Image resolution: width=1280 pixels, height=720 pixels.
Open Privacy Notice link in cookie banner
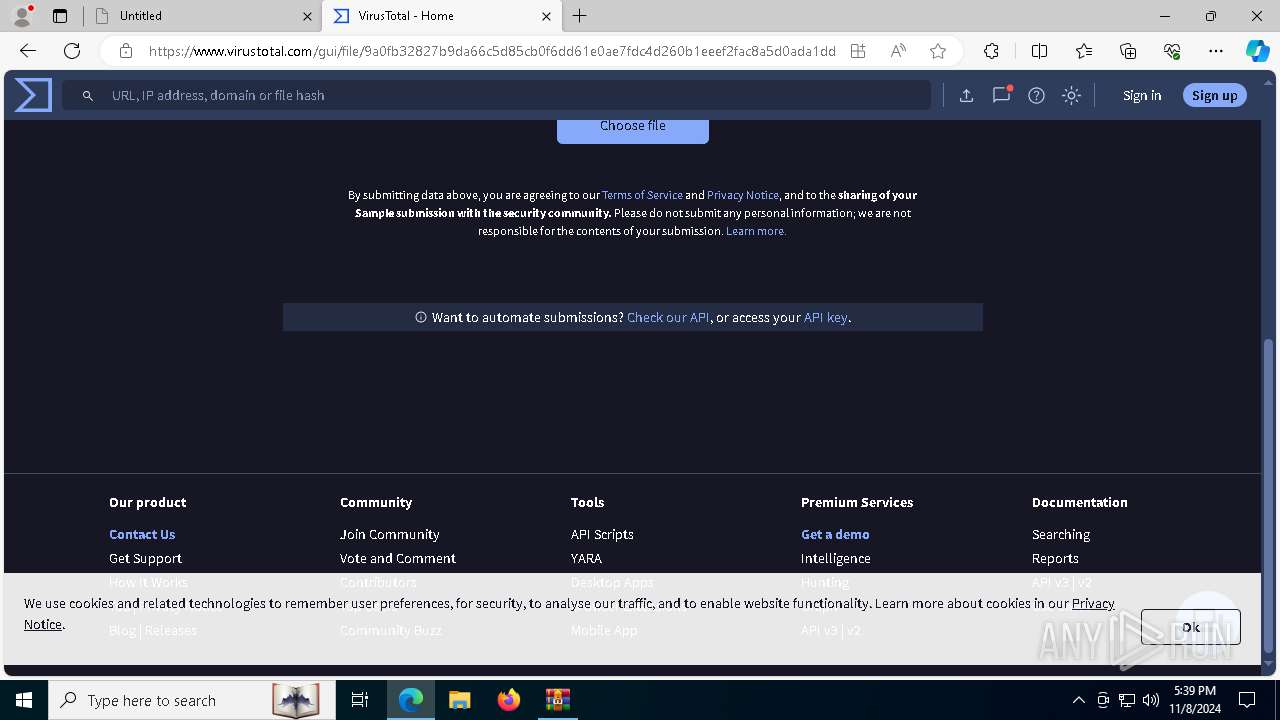[1093, 603]
